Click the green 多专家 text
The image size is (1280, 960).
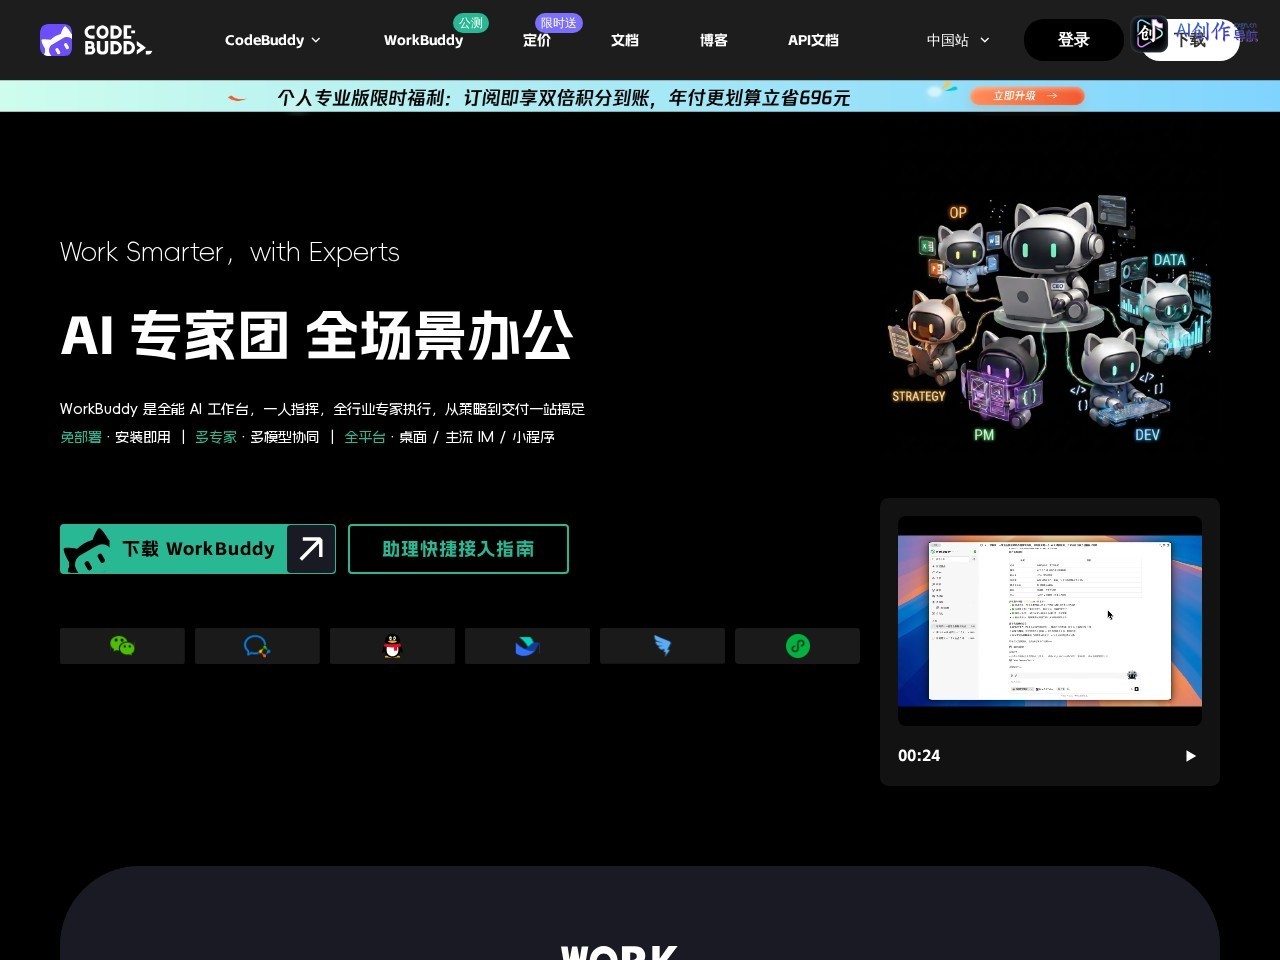click(216, 437)
